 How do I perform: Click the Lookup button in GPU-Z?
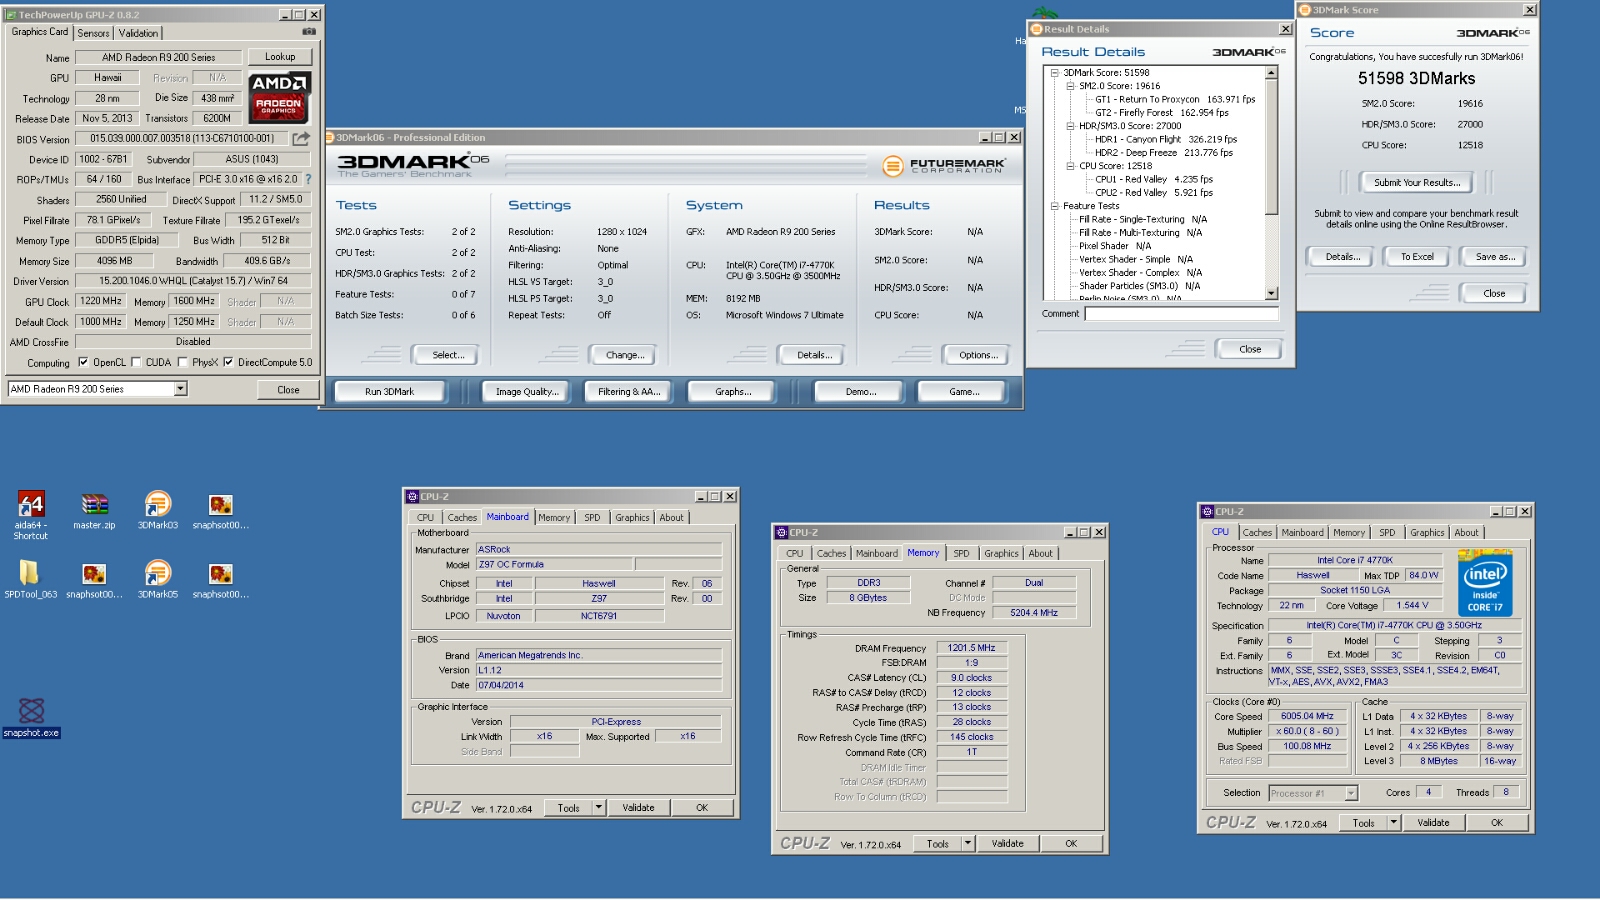click(280, 57)
